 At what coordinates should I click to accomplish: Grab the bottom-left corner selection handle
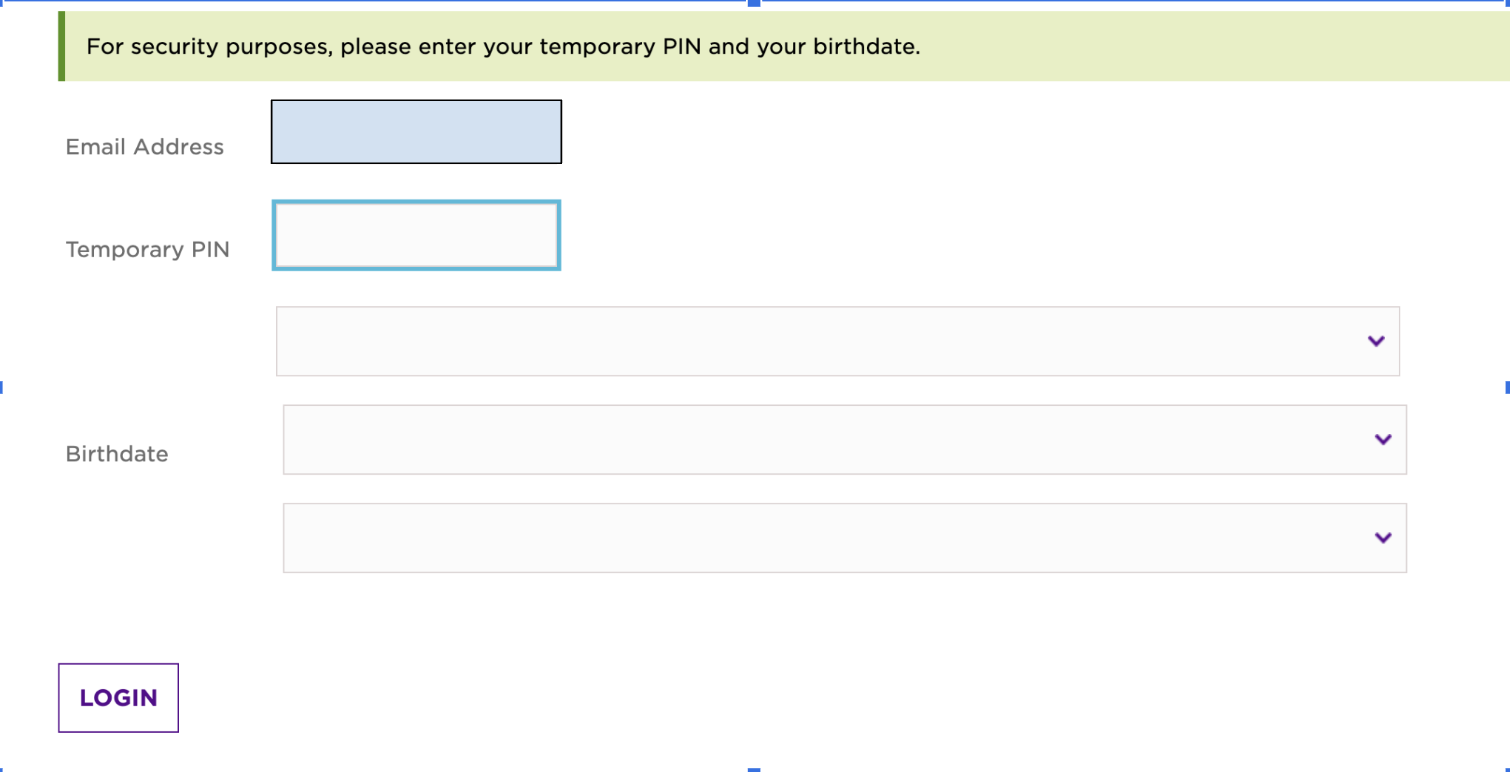coord(2,769)
